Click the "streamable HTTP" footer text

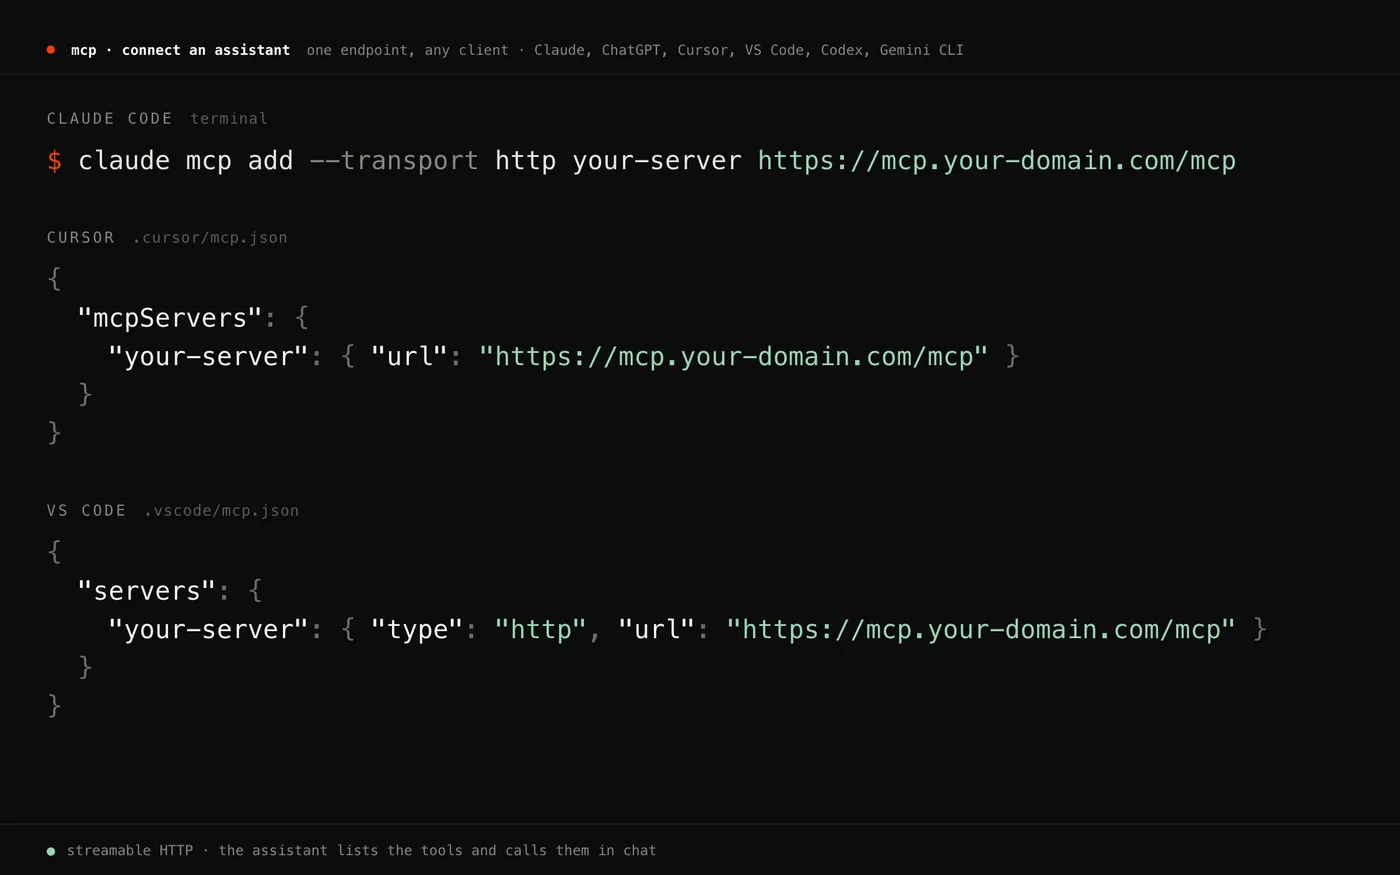(130, 850)
